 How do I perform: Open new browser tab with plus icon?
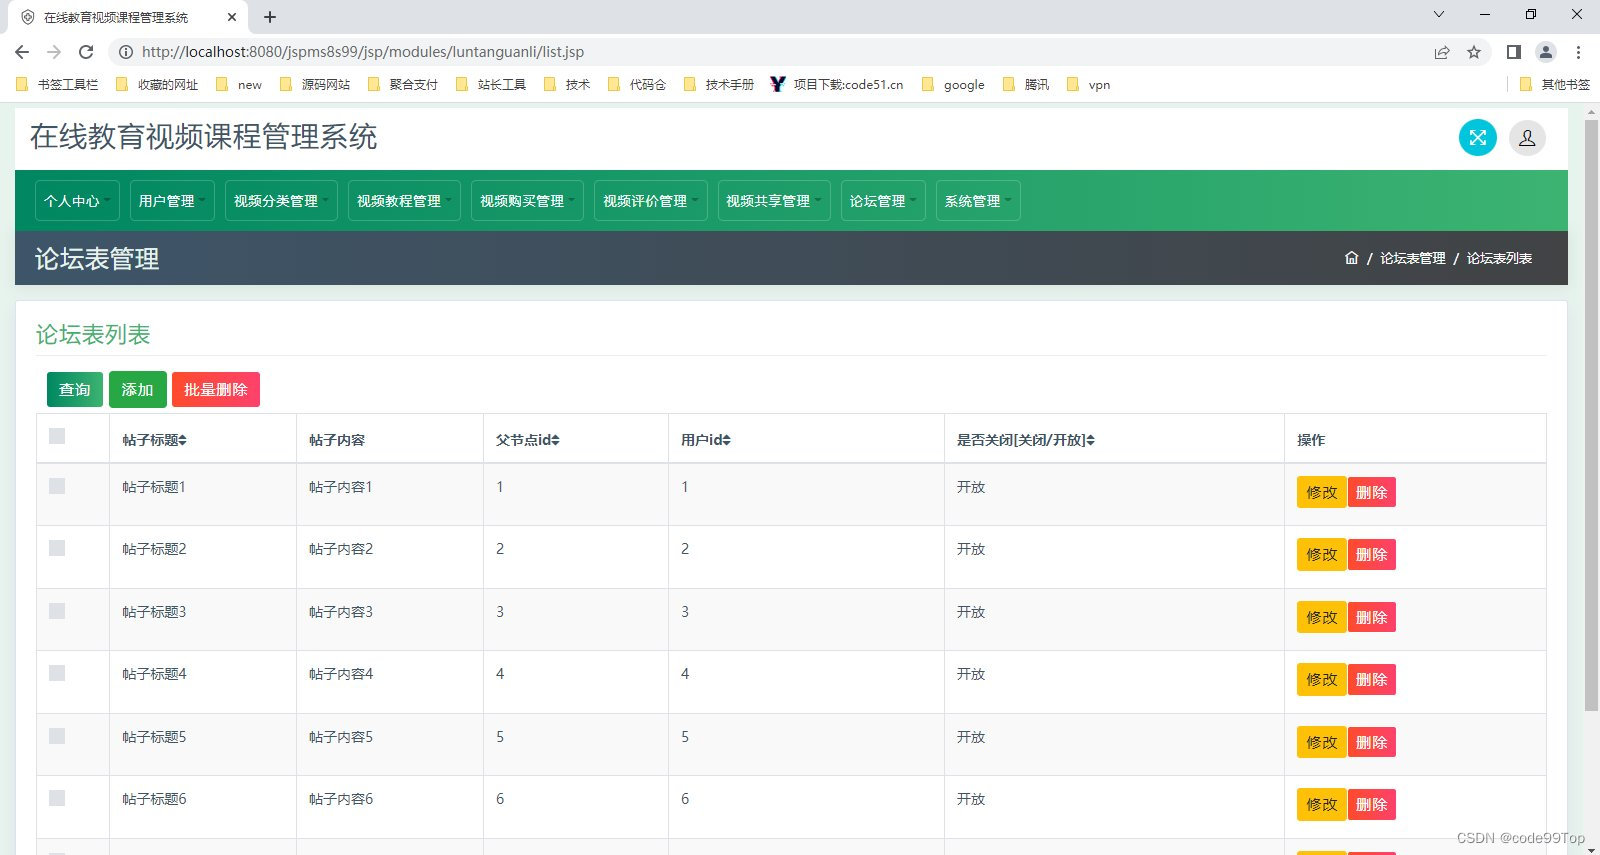pos(270,17)
